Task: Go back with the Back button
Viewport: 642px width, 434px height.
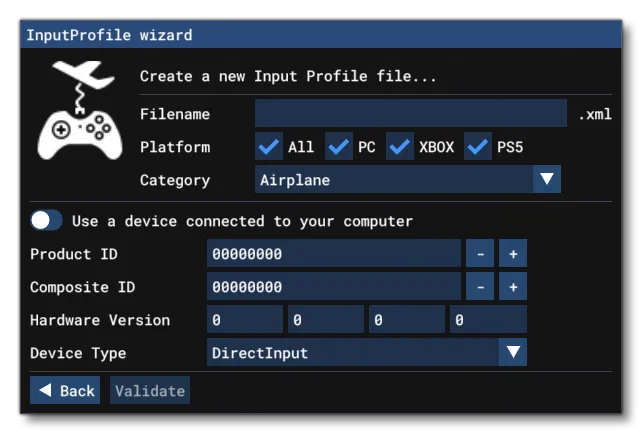Action: (x=65, y=390)
